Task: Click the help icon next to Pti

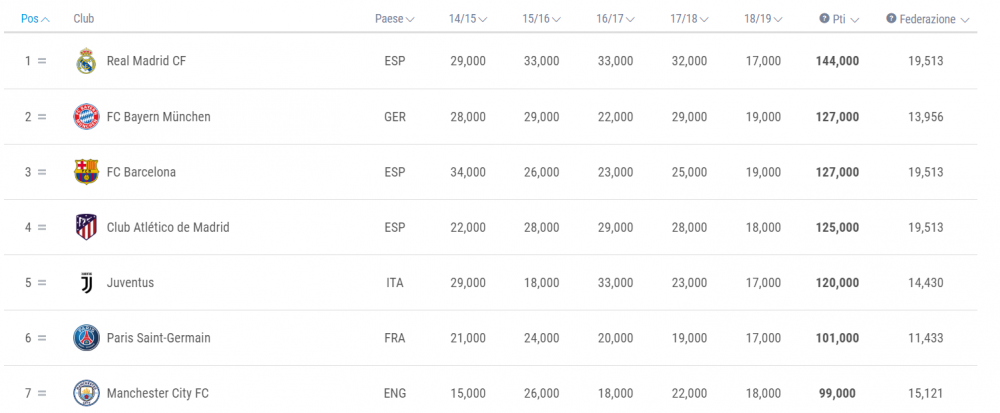Action: tap(824, 19)
